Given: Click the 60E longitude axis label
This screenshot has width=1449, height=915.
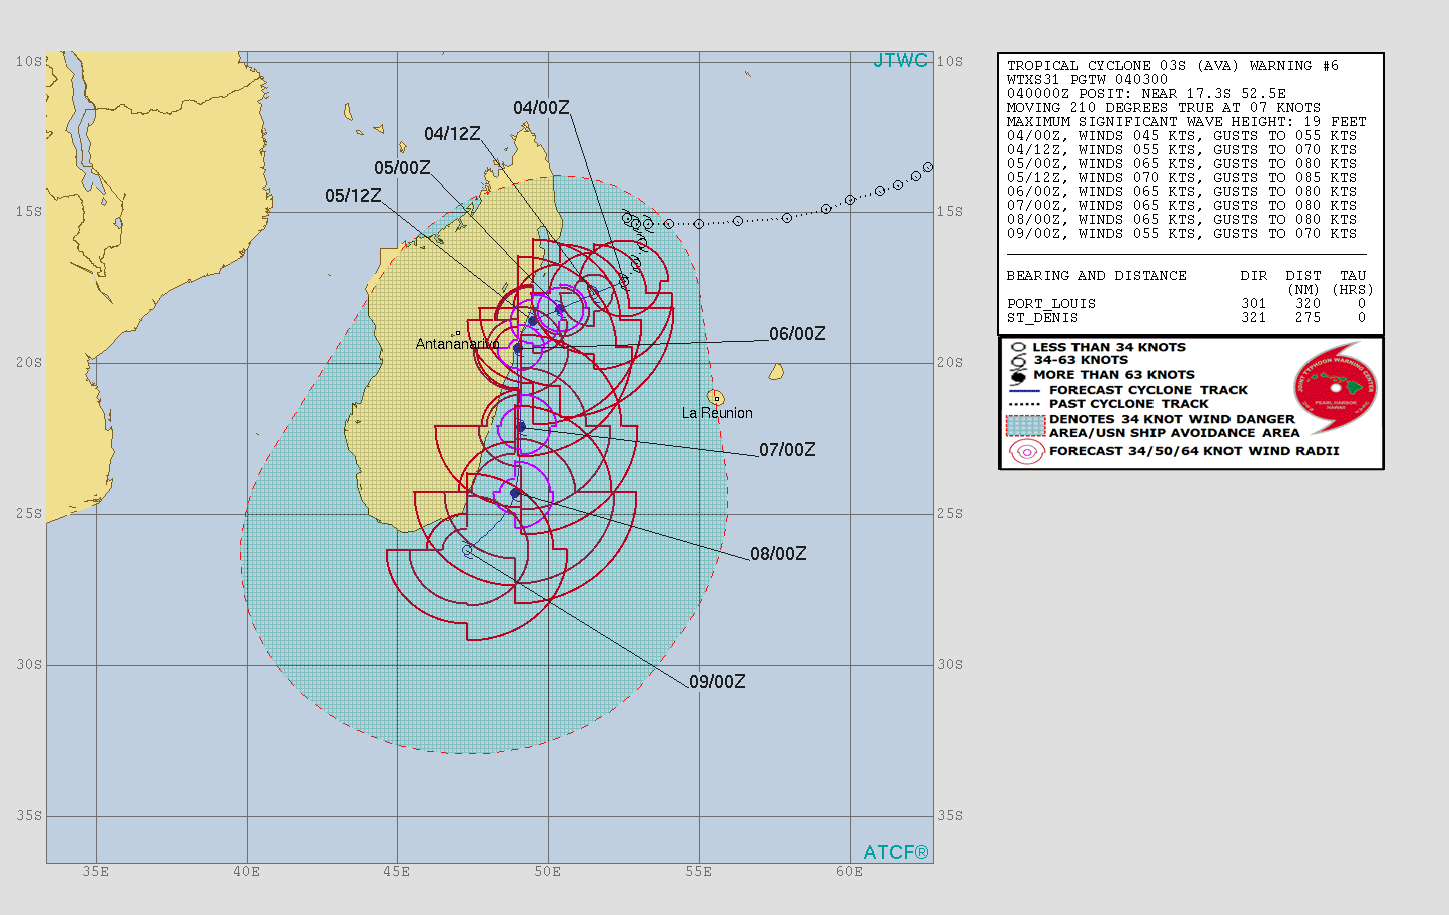Looking at the screenshot, I should tap(850, 872).
